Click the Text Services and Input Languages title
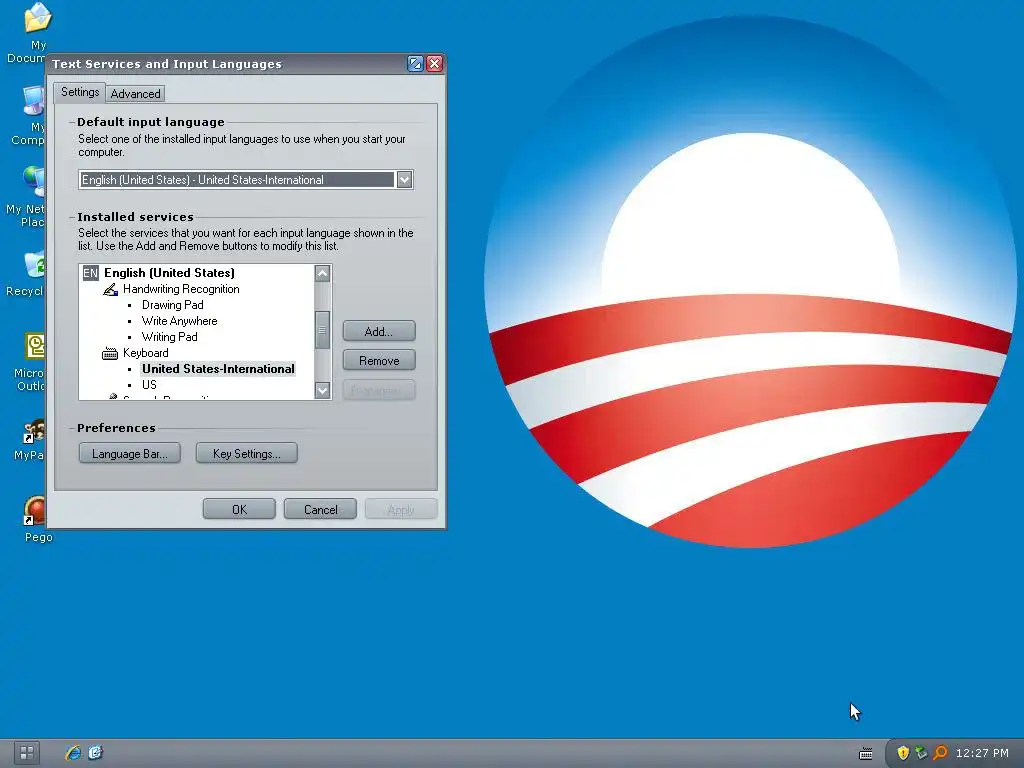 (167, 64)
